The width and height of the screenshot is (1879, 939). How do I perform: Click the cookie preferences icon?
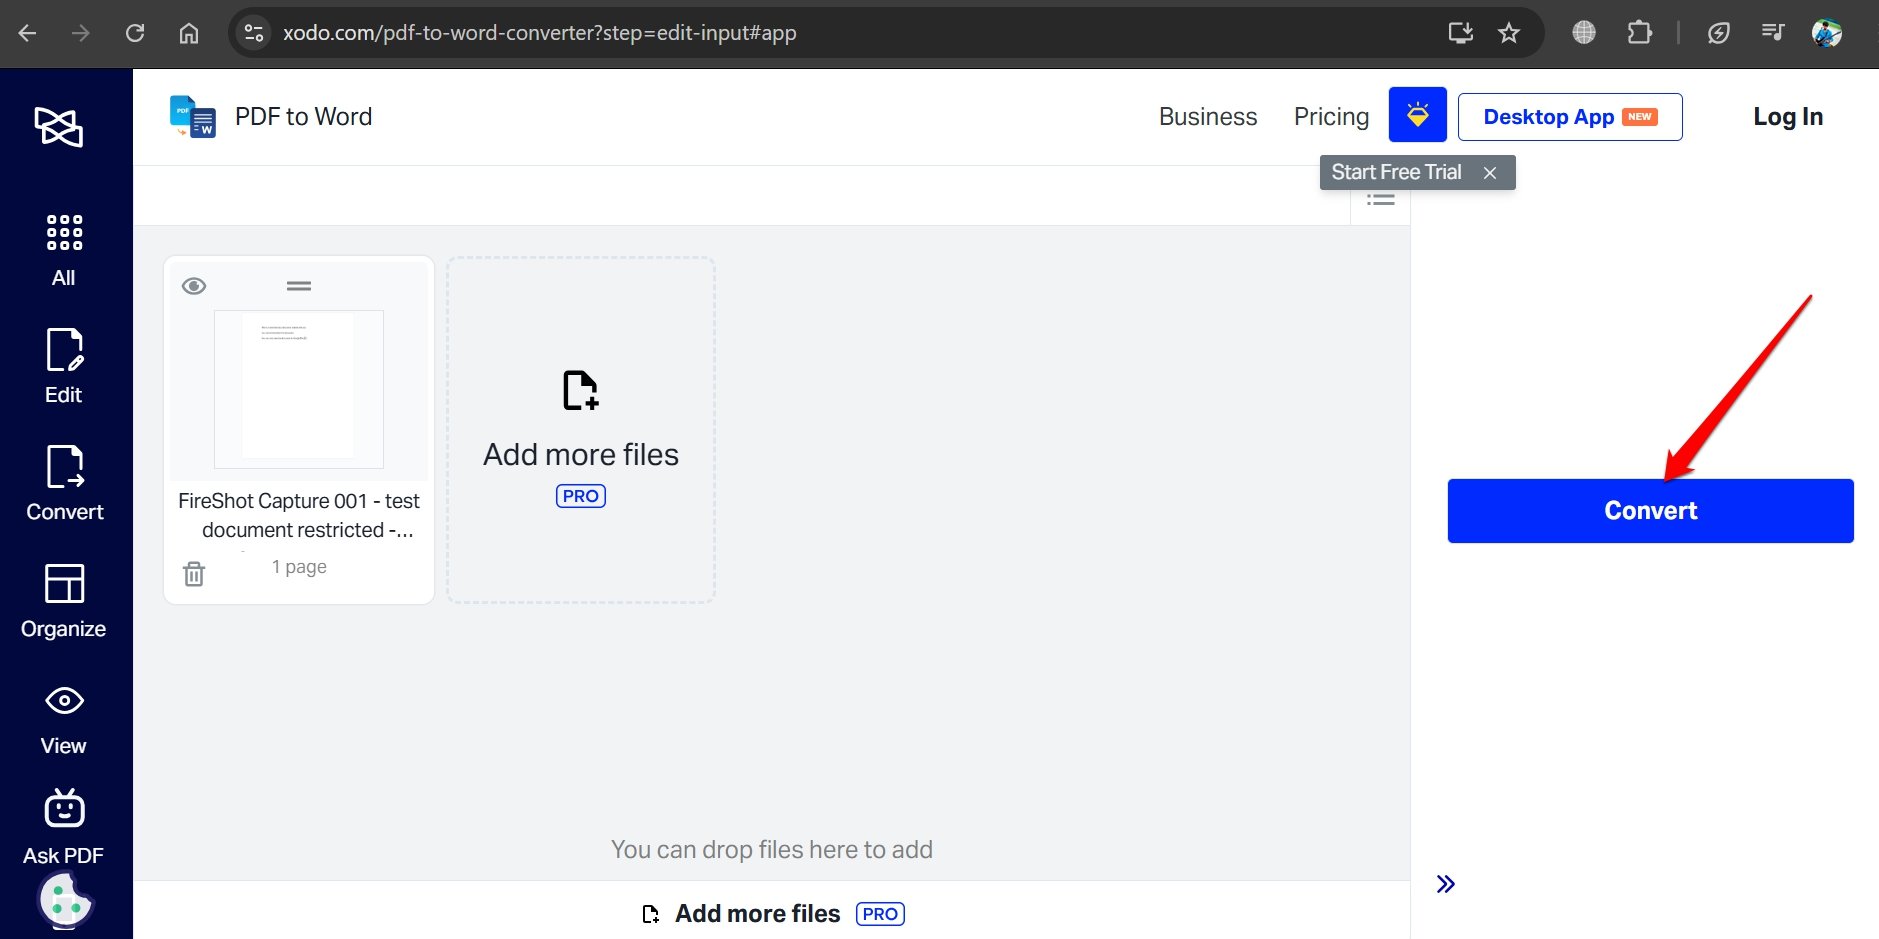tap(66, 900)
